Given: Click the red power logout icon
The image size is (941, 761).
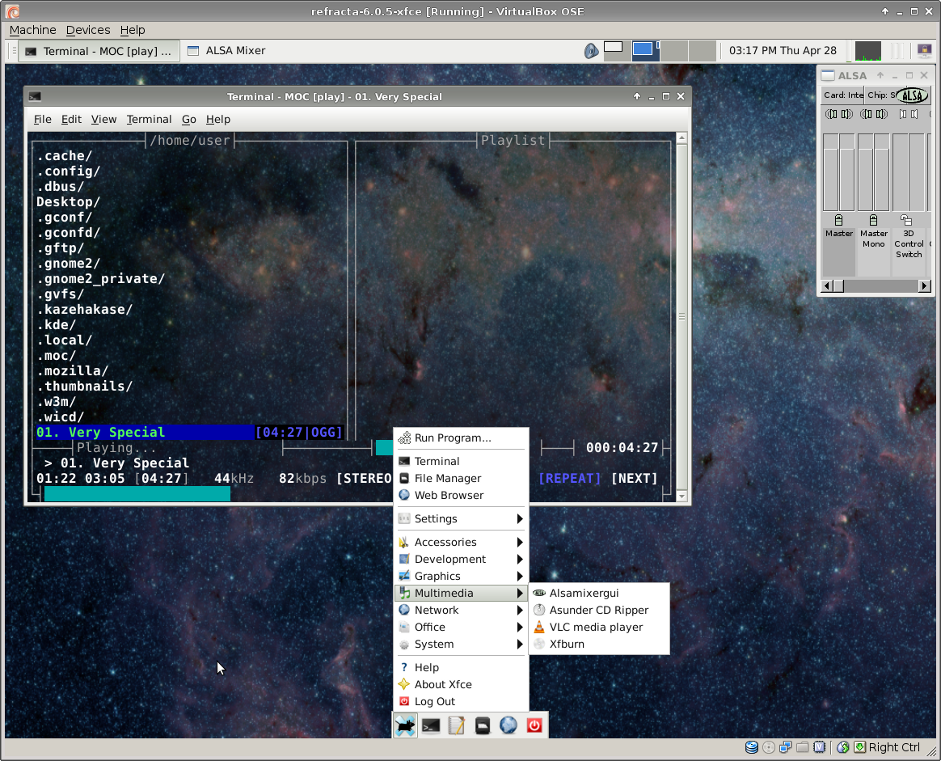Looking at the screenshot, I should (534, 726).
